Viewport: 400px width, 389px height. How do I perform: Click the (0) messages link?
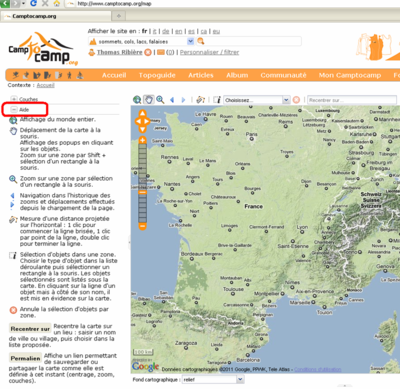[170, 52]
